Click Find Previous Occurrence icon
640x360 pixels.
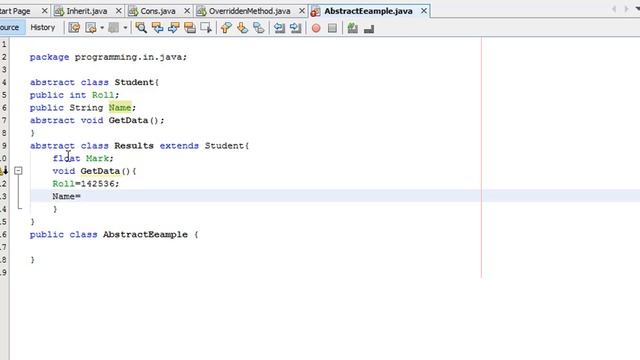point(158,28)
